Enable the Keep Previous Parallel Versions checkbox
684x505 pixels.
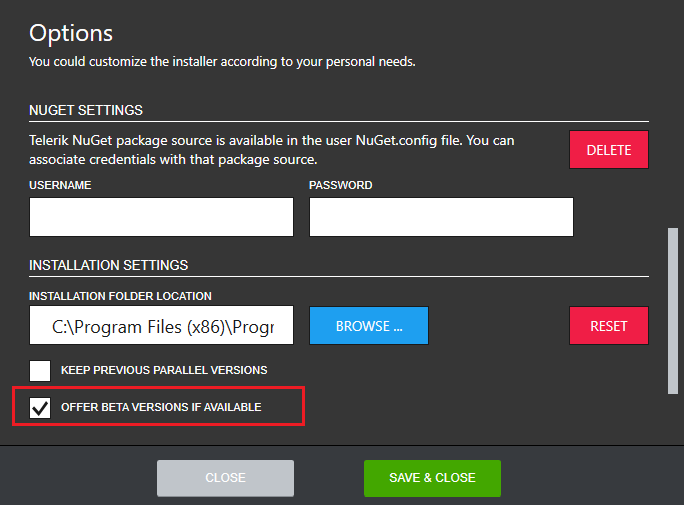tap(40, 370)
